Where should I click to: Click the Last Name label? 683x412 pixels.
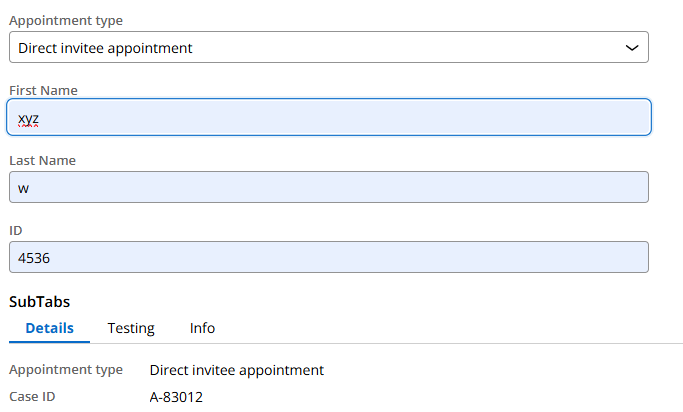(42, 161)
